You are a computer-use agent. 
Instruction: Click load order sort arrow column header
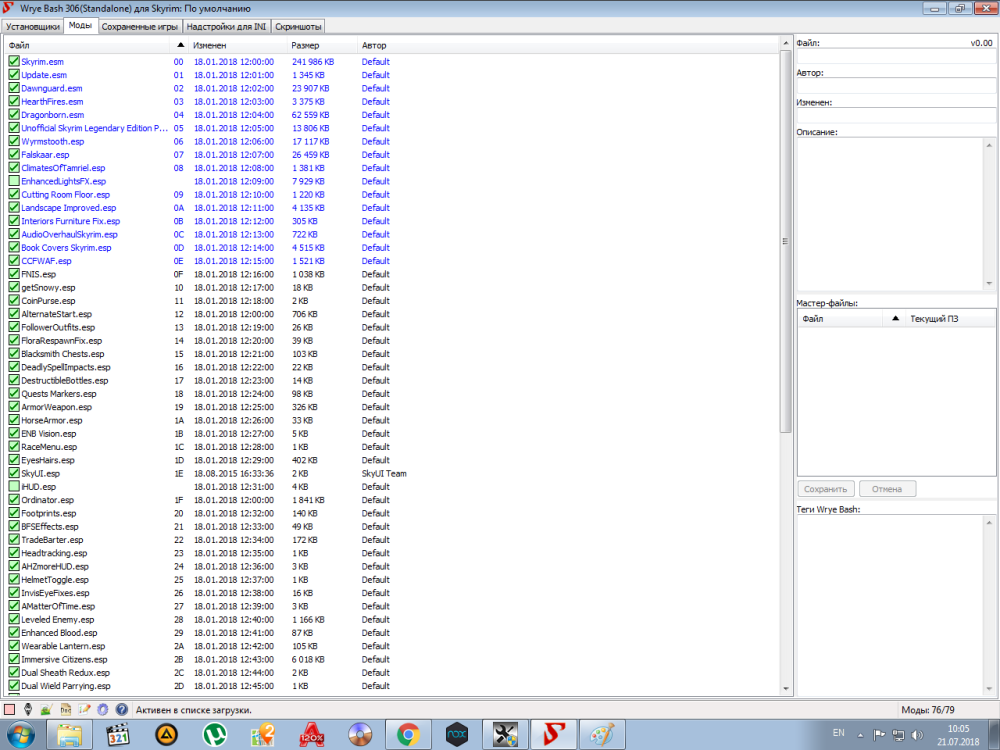(180, 45)
